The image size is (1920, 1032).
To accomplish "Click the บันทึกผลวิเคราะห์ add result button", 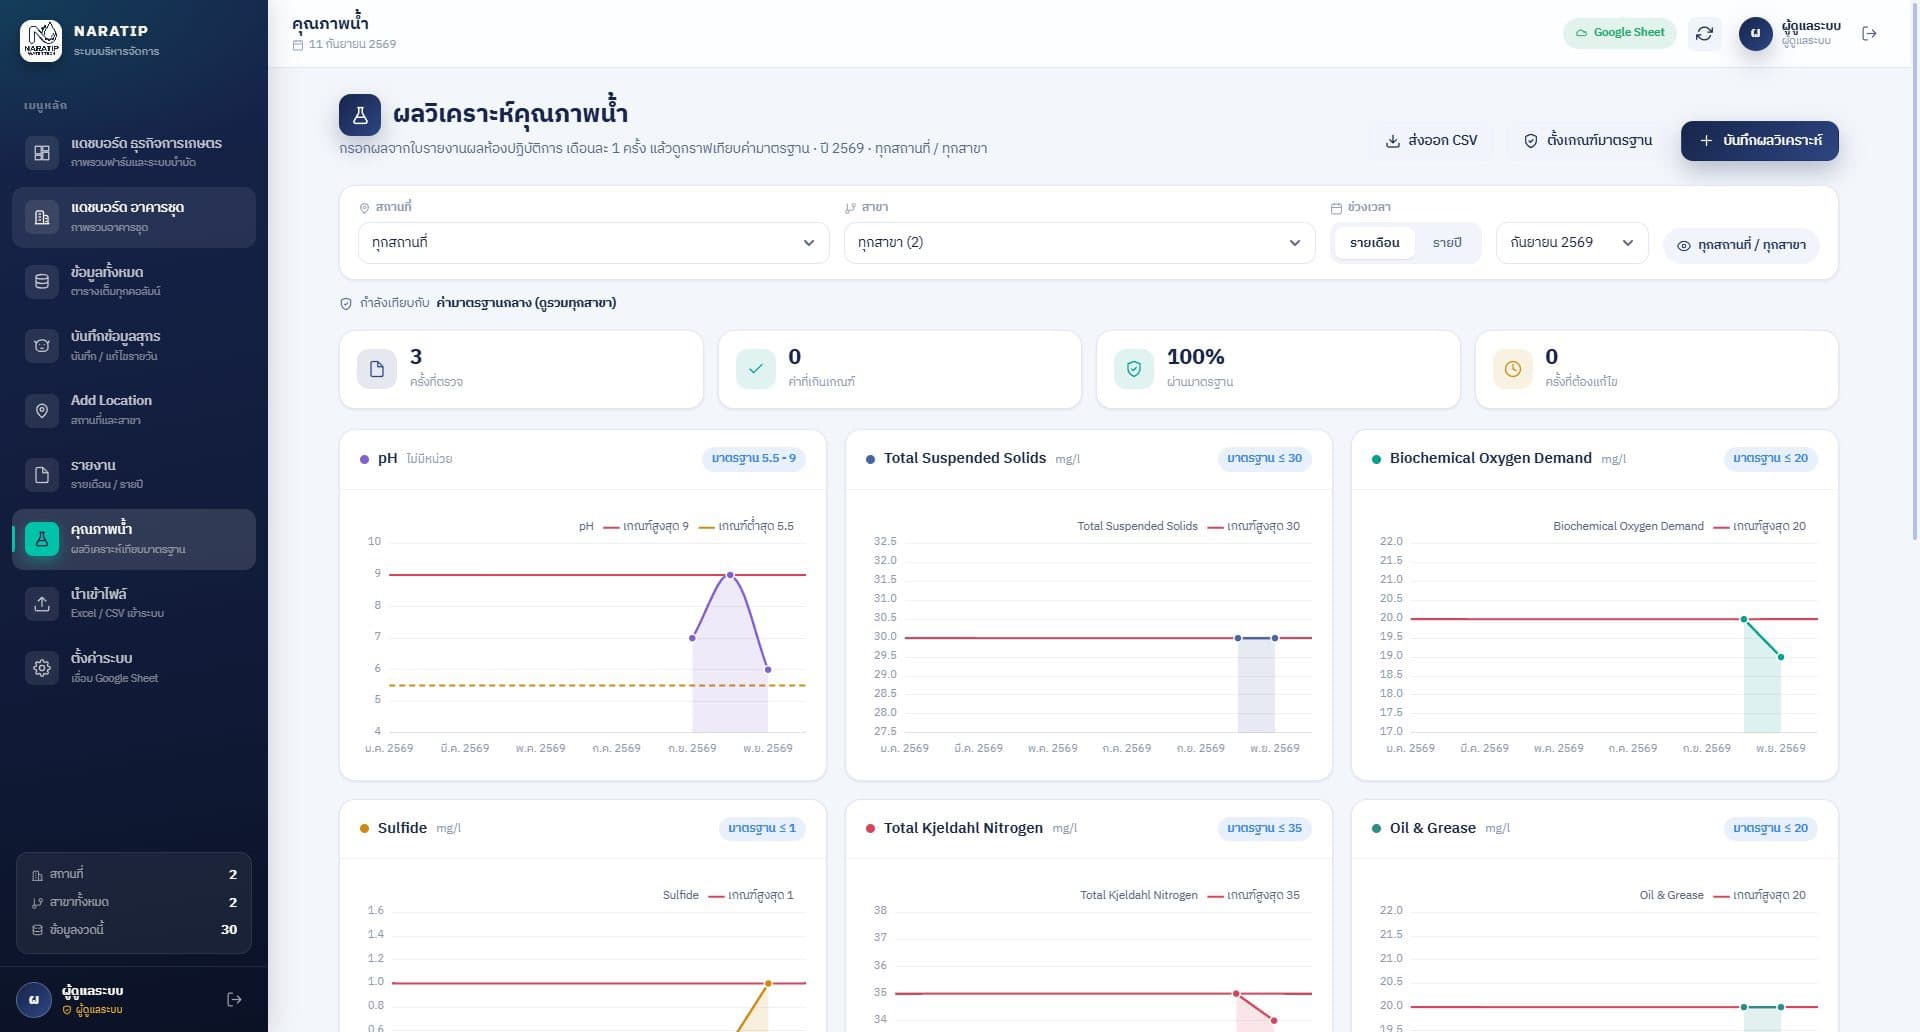I will (x=1759, y=141).
